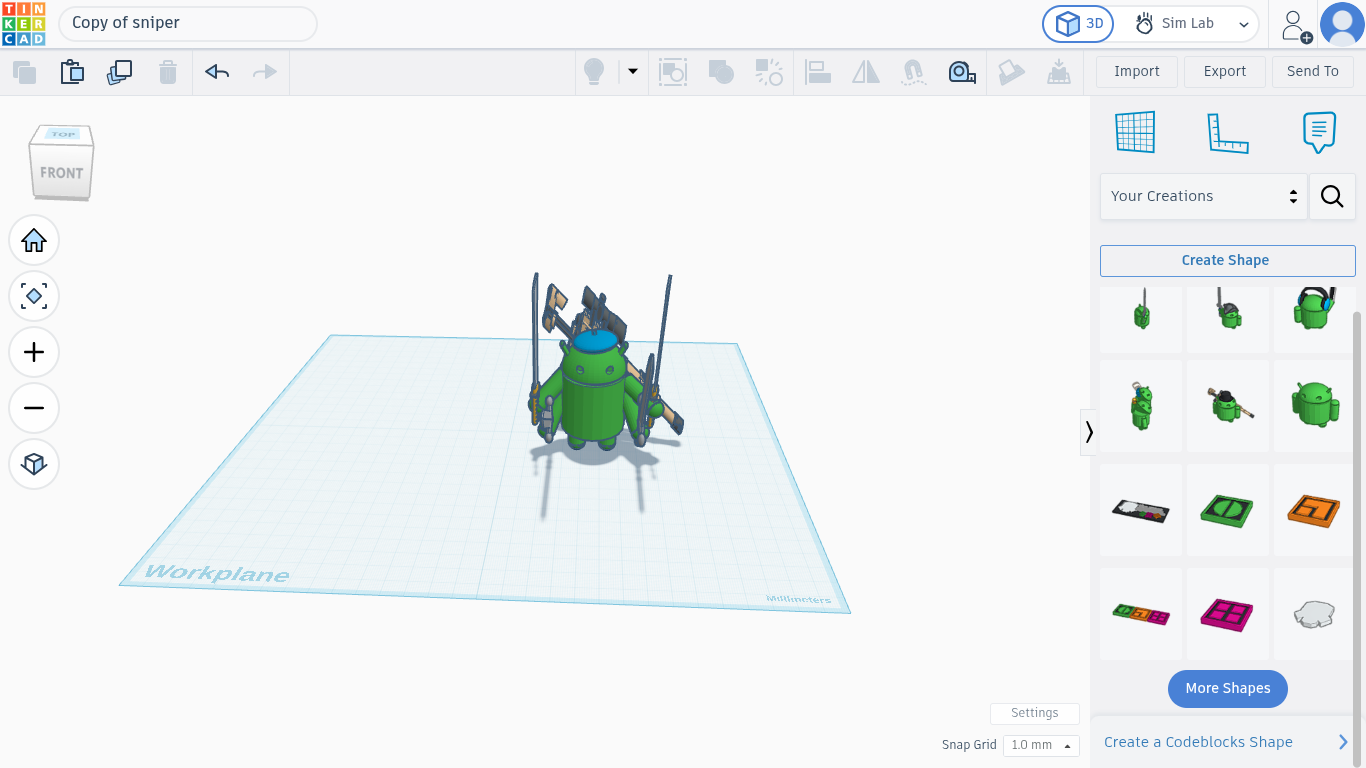The height and width of the screenshot is (768, 1366).
Task: Click the Home view button
Action: [34, 240]
